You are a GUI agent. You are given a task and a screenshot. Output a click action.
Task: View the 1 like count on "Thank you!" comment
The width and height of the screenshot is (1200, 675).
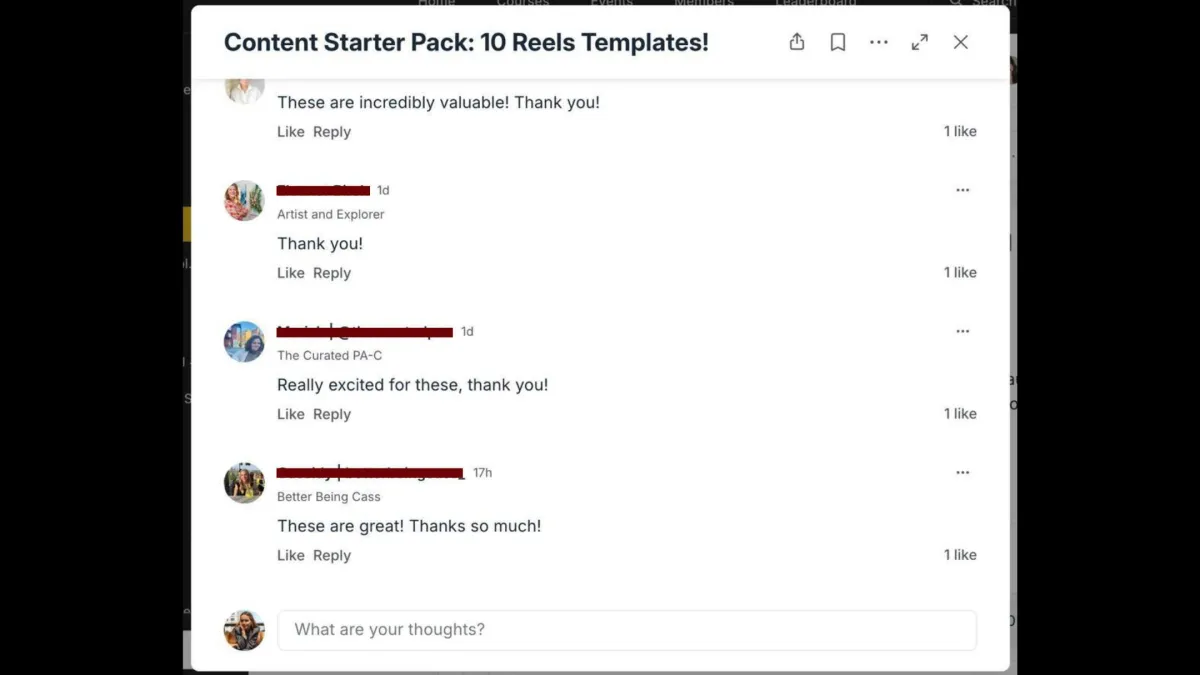point(960,273)
